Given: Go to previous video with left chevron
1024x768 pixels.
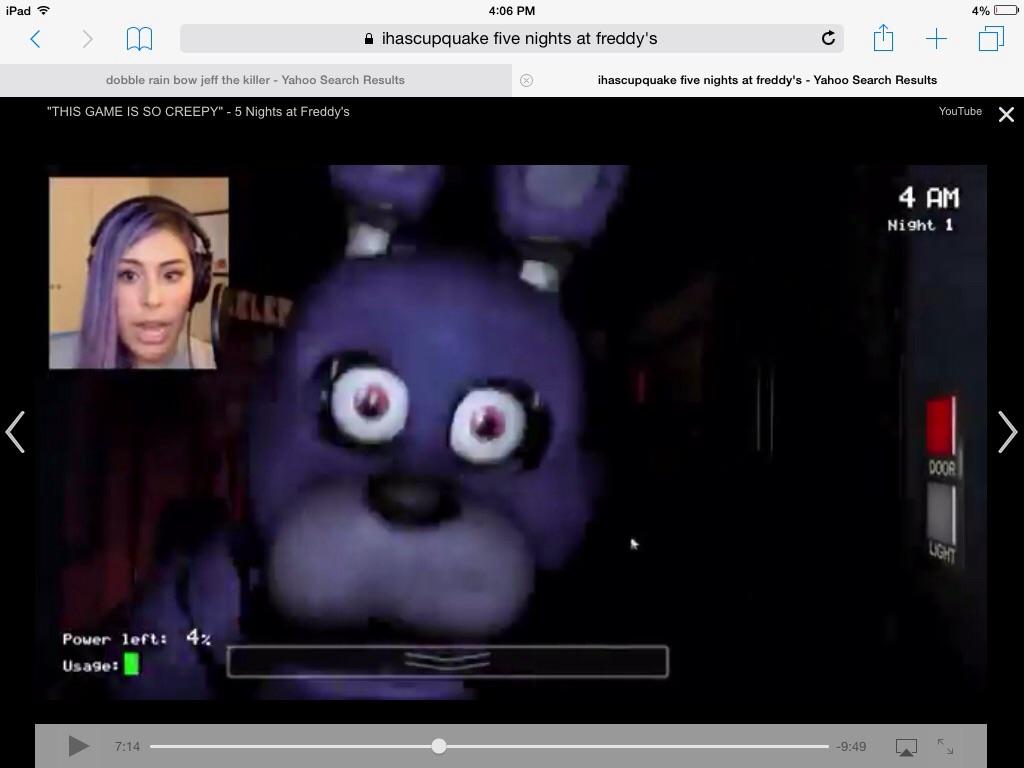Looking at the screenshot, I should point(15,432).
